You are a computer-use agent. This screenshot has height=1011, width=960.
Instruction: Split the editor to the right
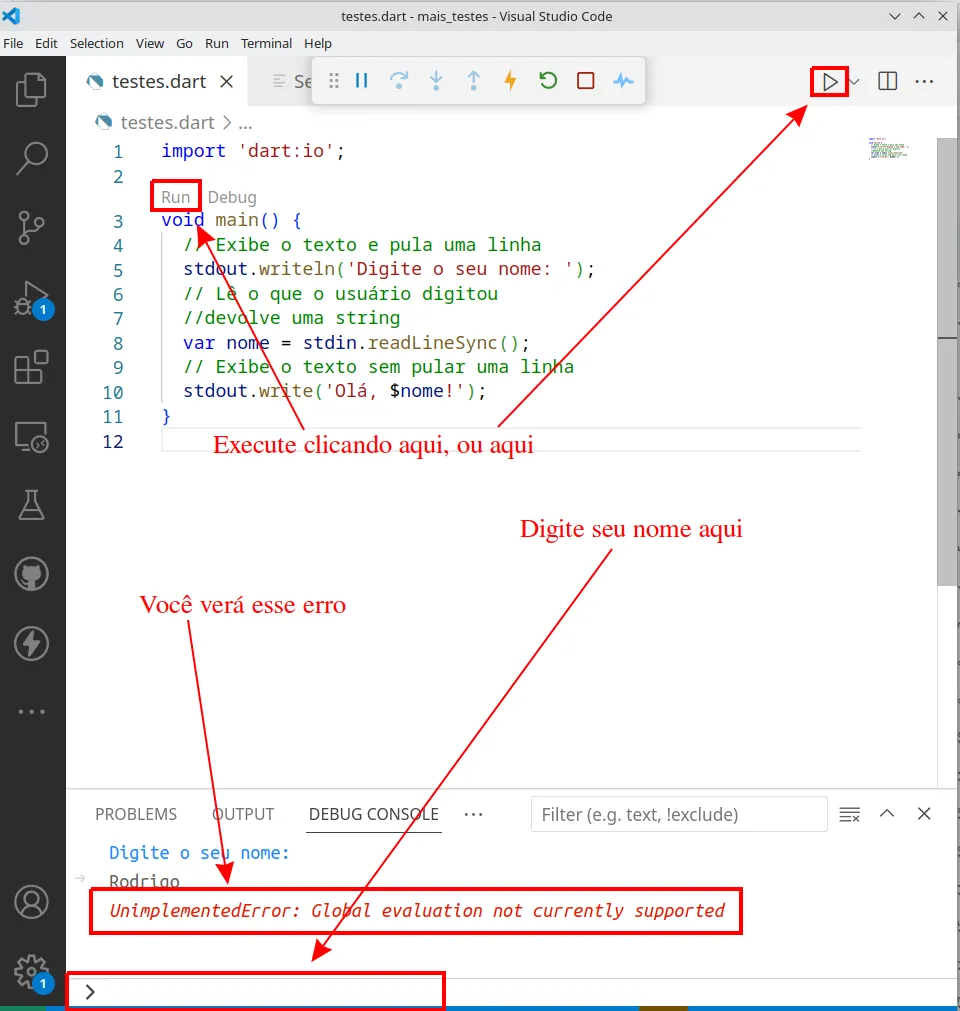[x=887, y=81]
